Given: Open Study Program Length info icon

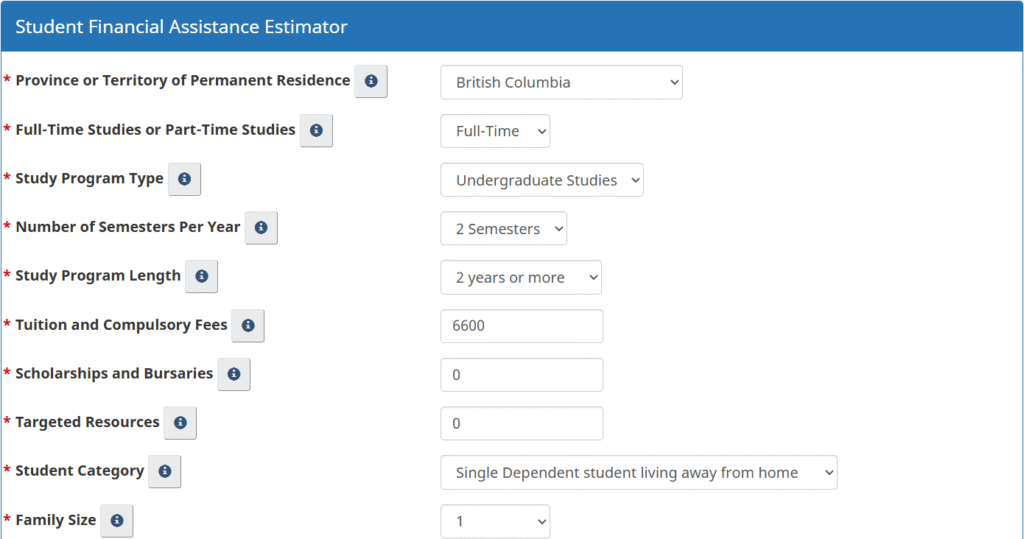Looking at the screenshot, I should (x=201, y=276).
